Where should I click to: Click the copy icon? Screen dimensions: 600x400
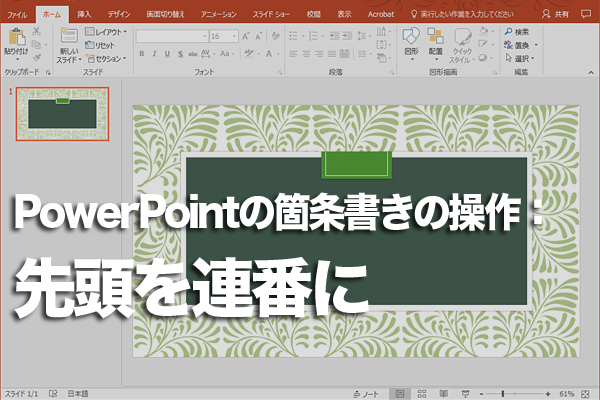pos(36,44)
